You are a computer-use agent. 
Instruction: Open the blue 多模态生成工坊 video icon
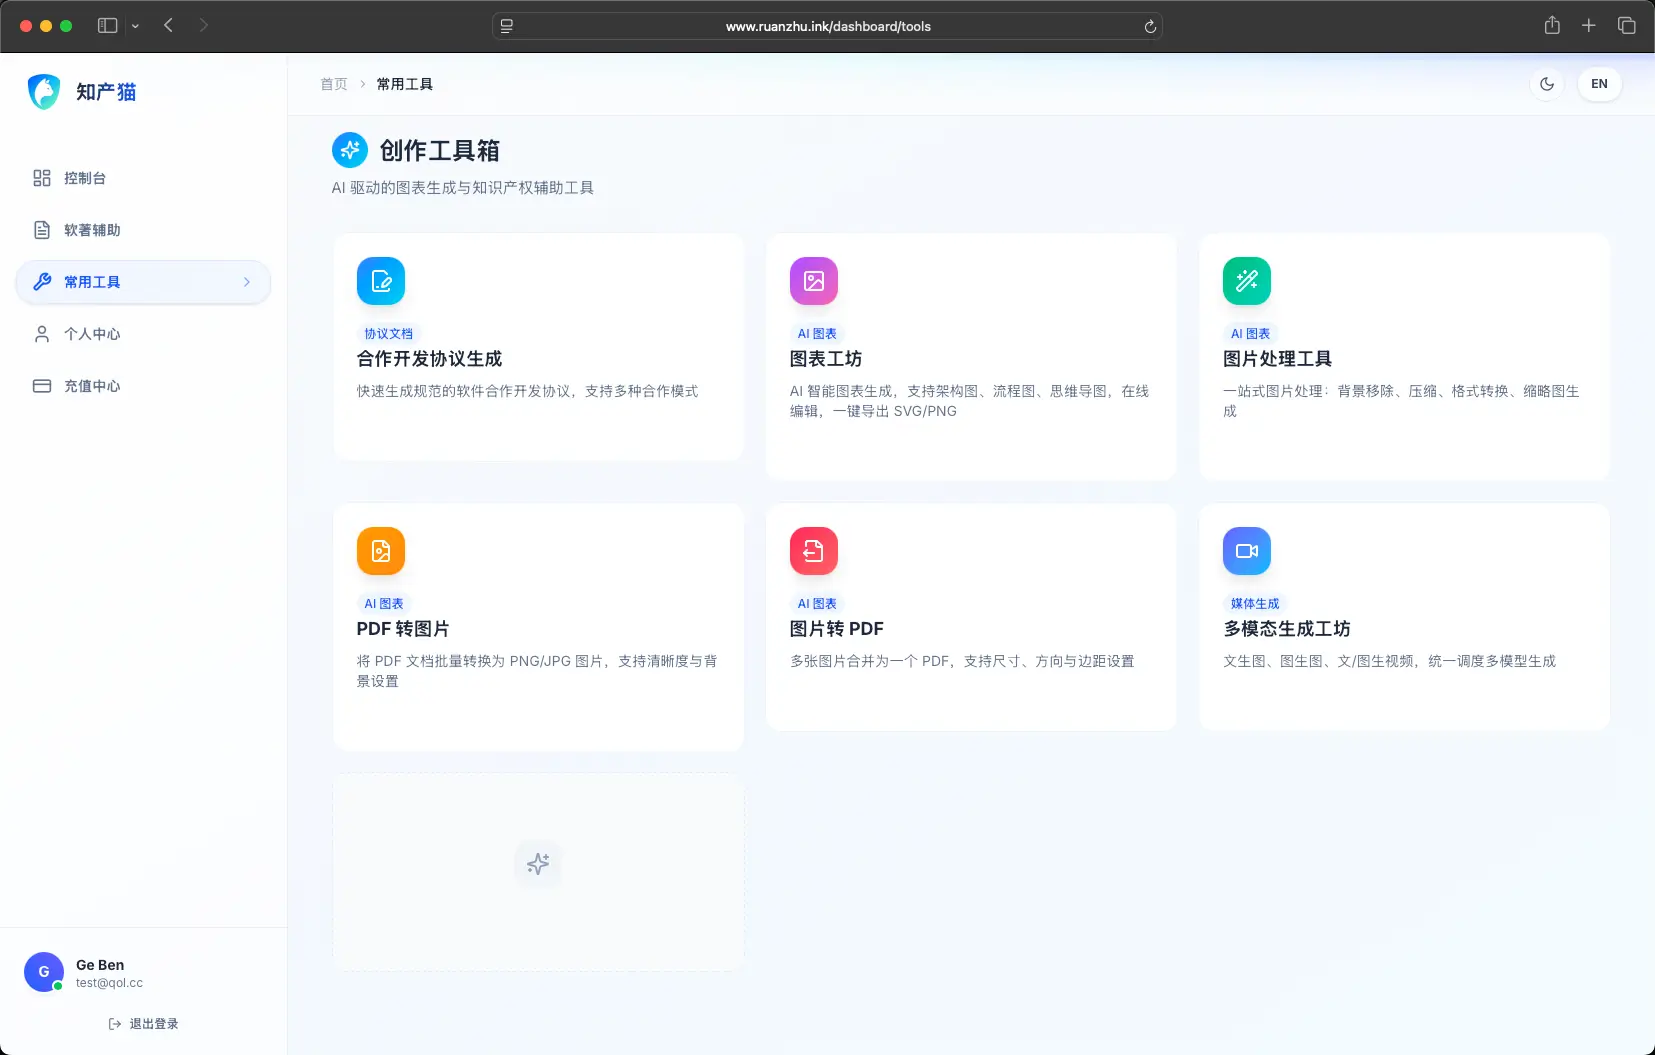(1247, 551)
